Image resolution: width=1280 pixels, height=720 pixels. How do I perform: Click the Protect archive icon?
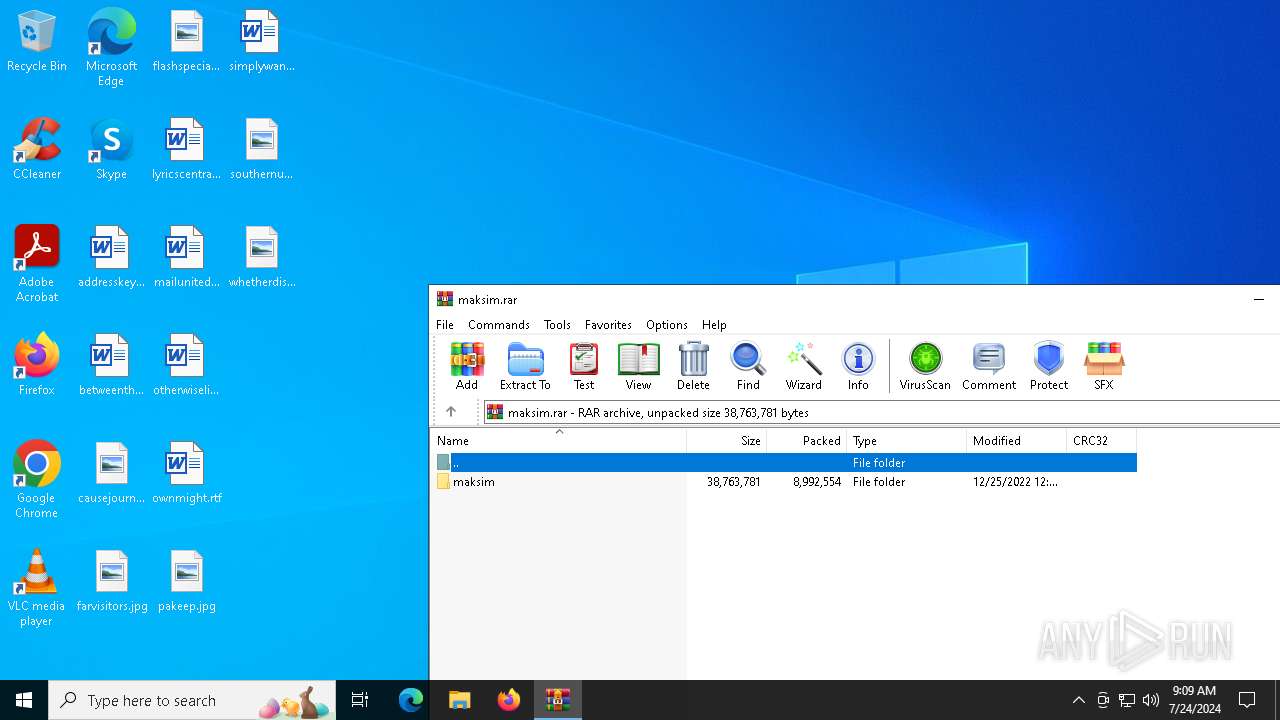tap(1049, 366)
